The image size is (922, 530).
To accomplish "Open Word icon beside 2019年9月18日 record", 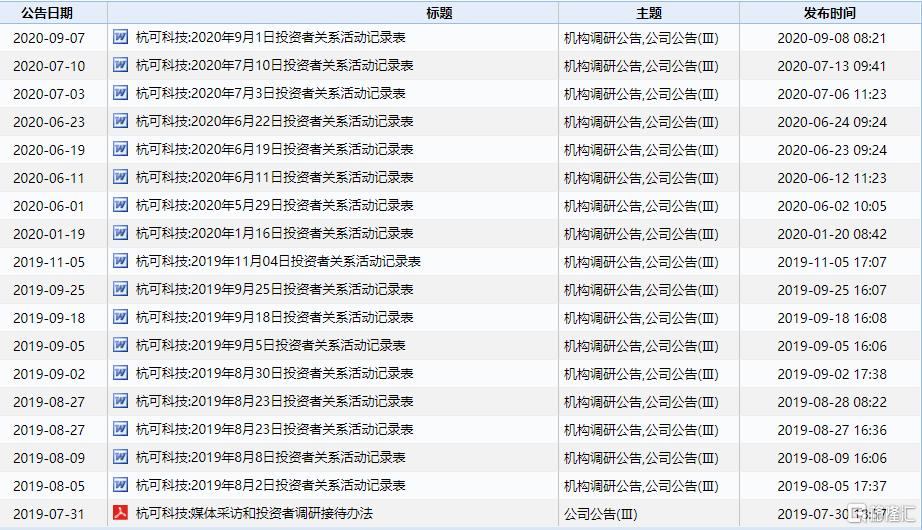I will [x=120, y=317].
